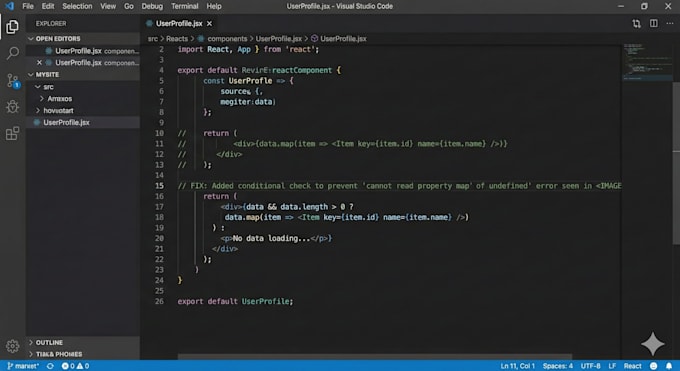Open the Selection menu
Screen dimensions: 680x371
(x=77, y=6)
